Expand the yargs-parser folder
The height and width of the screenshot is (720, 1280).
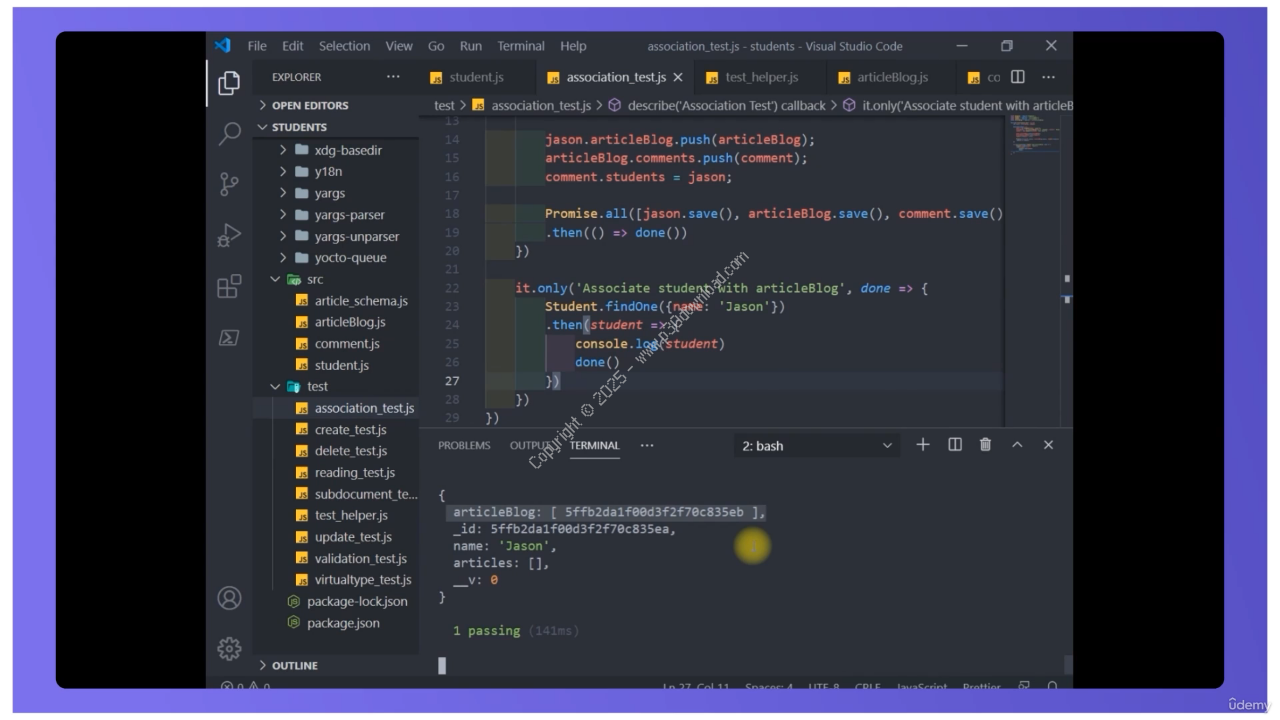pyautogui.click(x=336, y=214)
